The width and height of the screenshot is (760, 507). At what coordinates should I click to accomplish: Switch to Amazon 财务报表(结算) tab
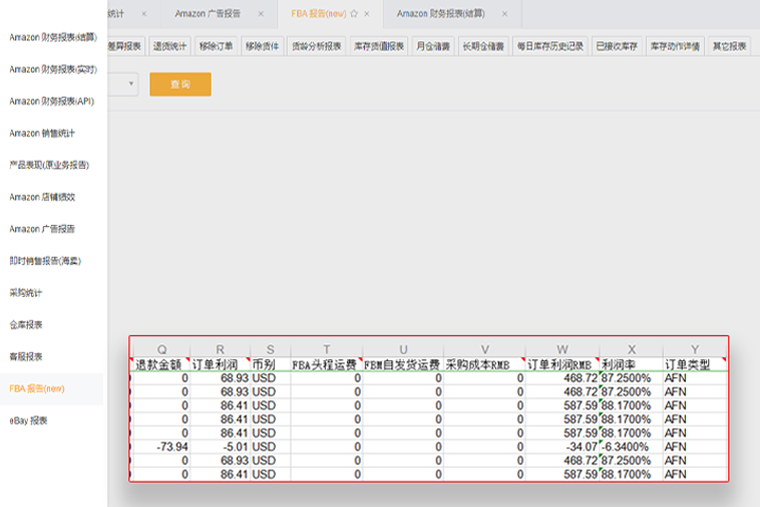pos(442,14)
